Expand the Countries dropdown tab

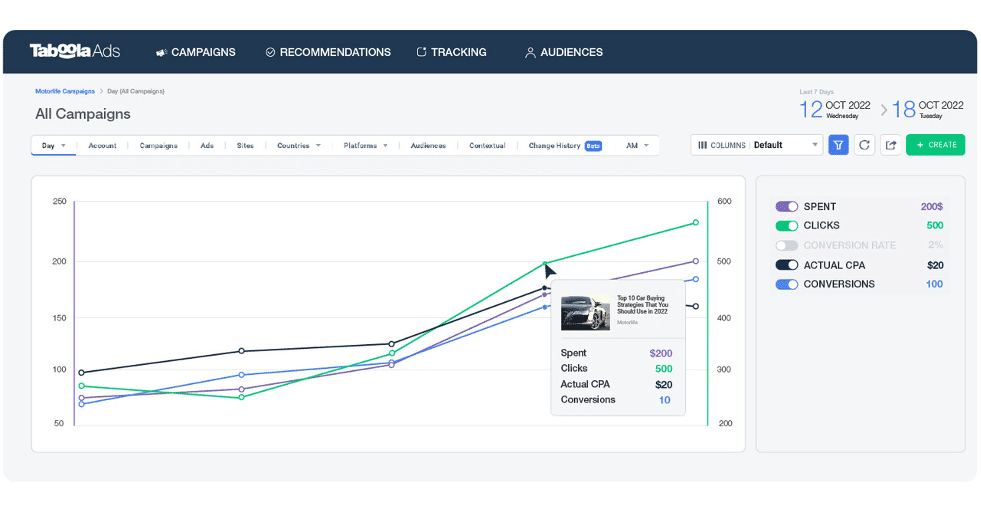[298, 145]
